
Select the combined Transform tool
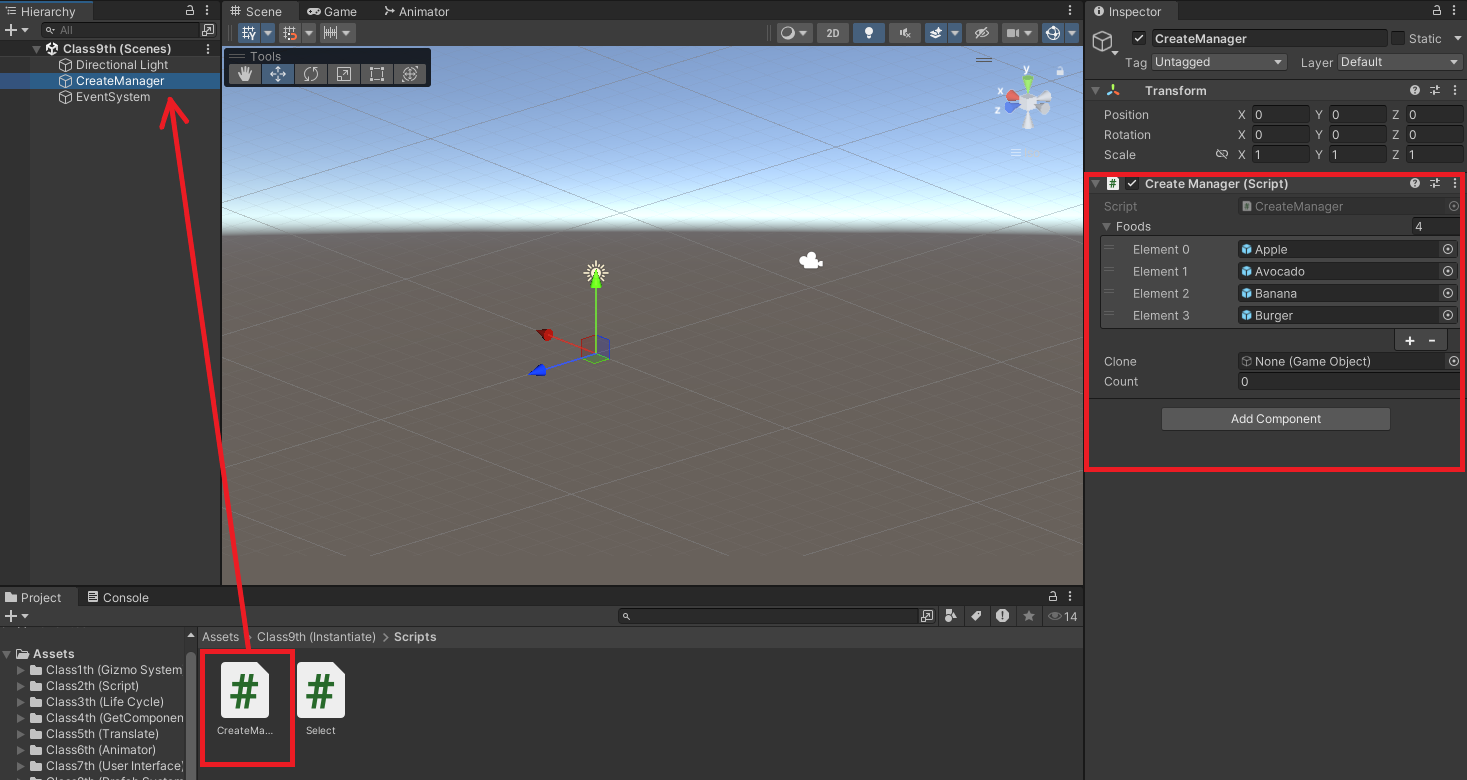point(409,74)
